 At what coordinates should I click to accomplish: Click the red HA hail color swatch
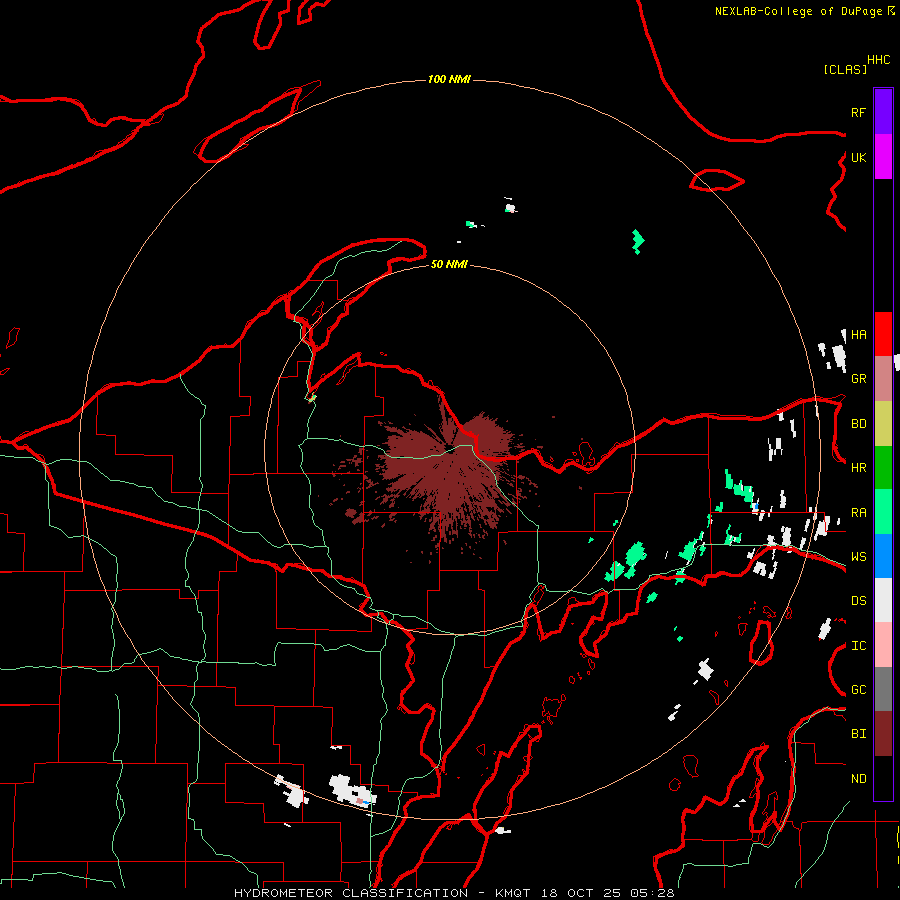tap(883, 334)
